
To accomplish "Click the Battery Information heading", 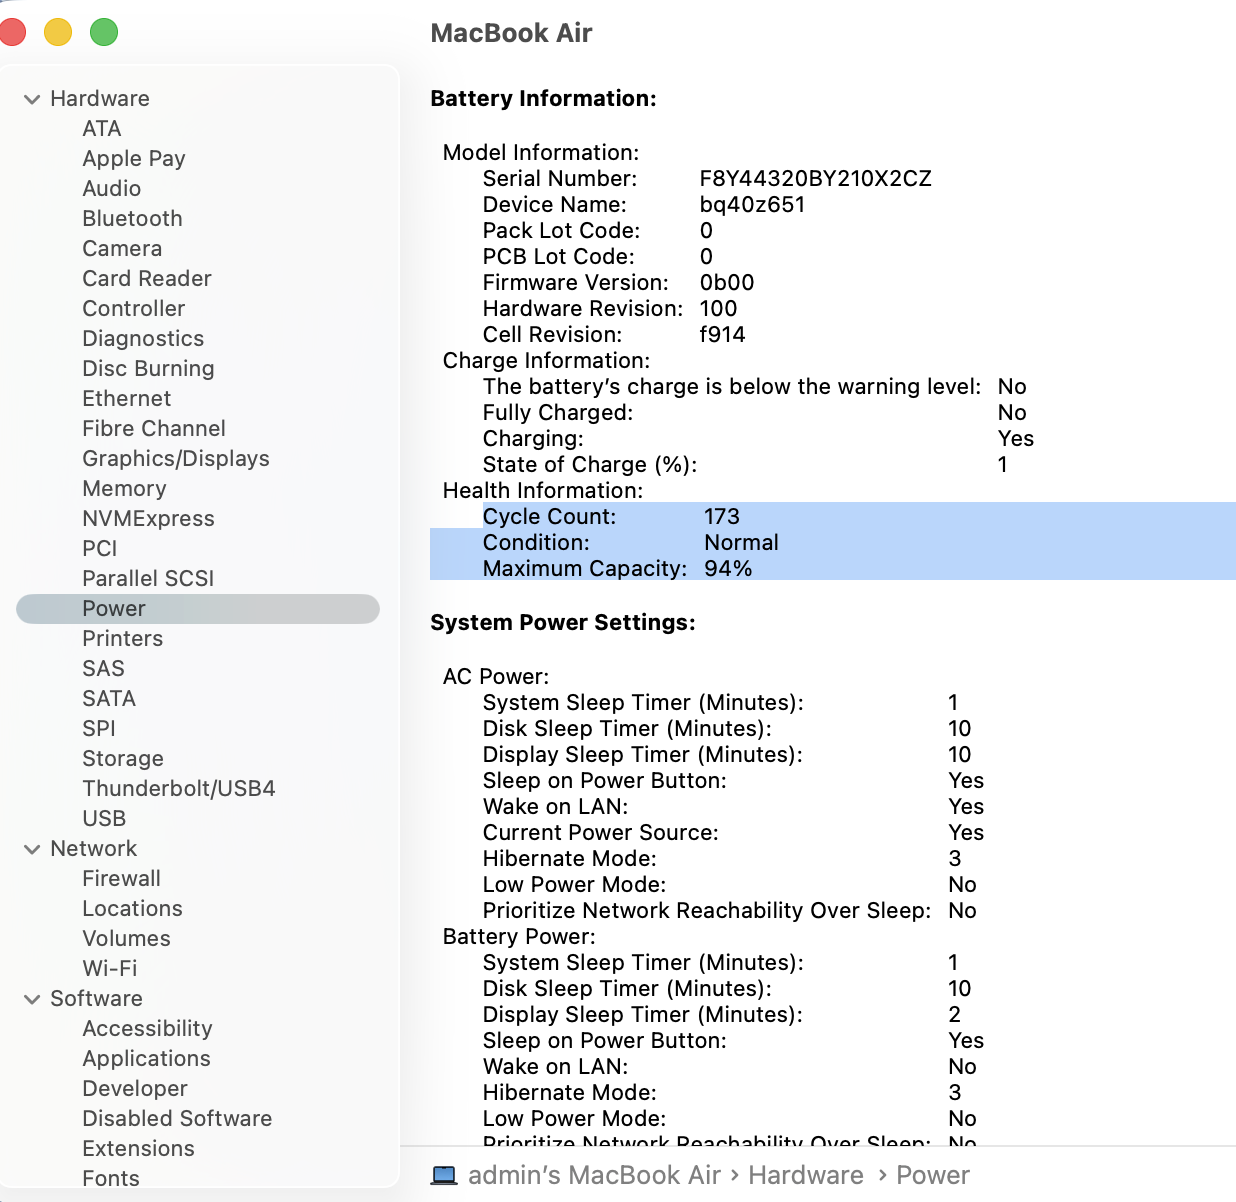I will 543,99.
